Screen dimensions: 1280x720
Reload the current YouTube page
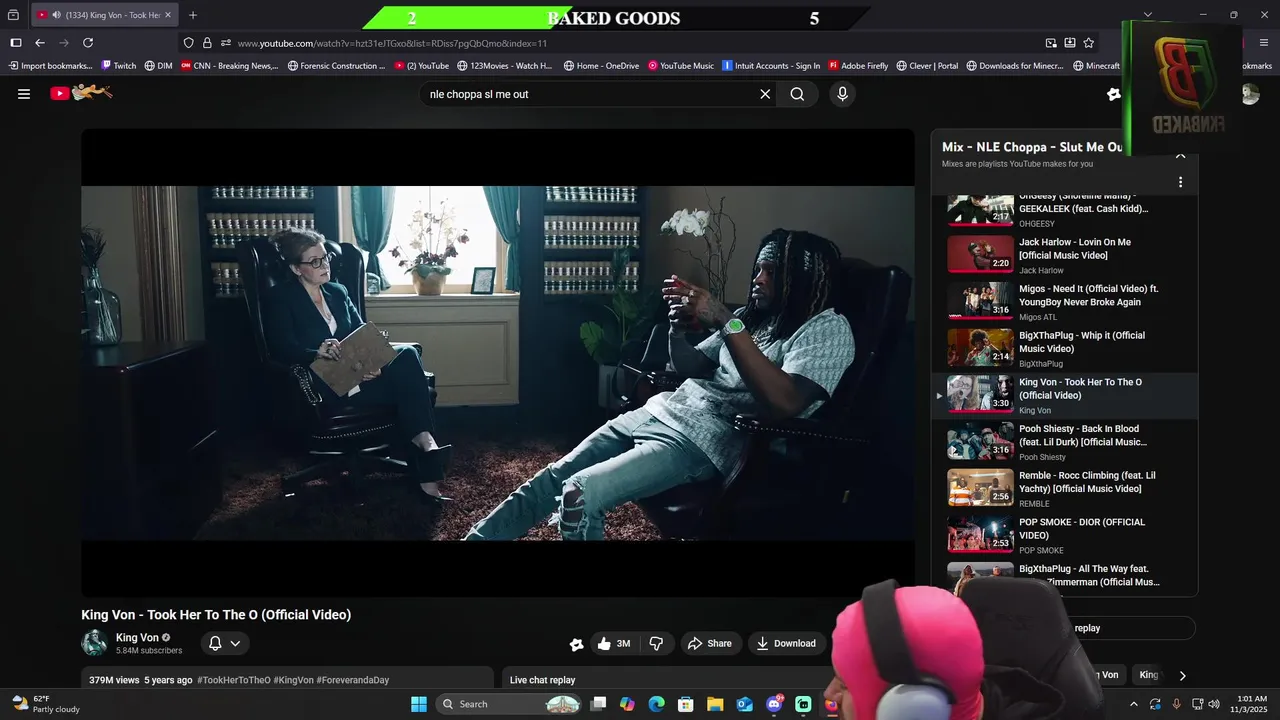pos(88,43)
